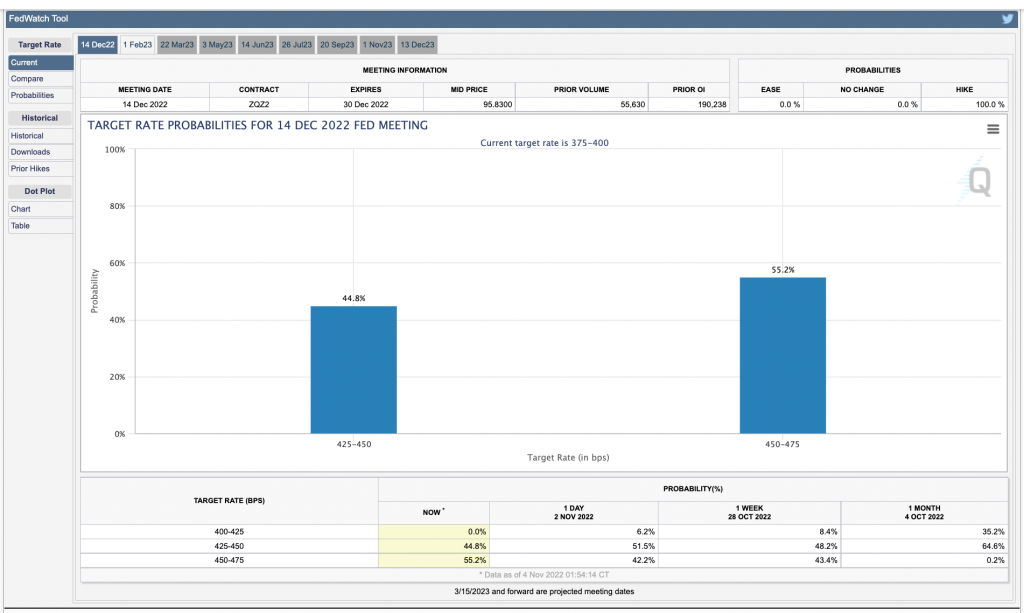Click the 425-450 probability bar

click(353, 369)
